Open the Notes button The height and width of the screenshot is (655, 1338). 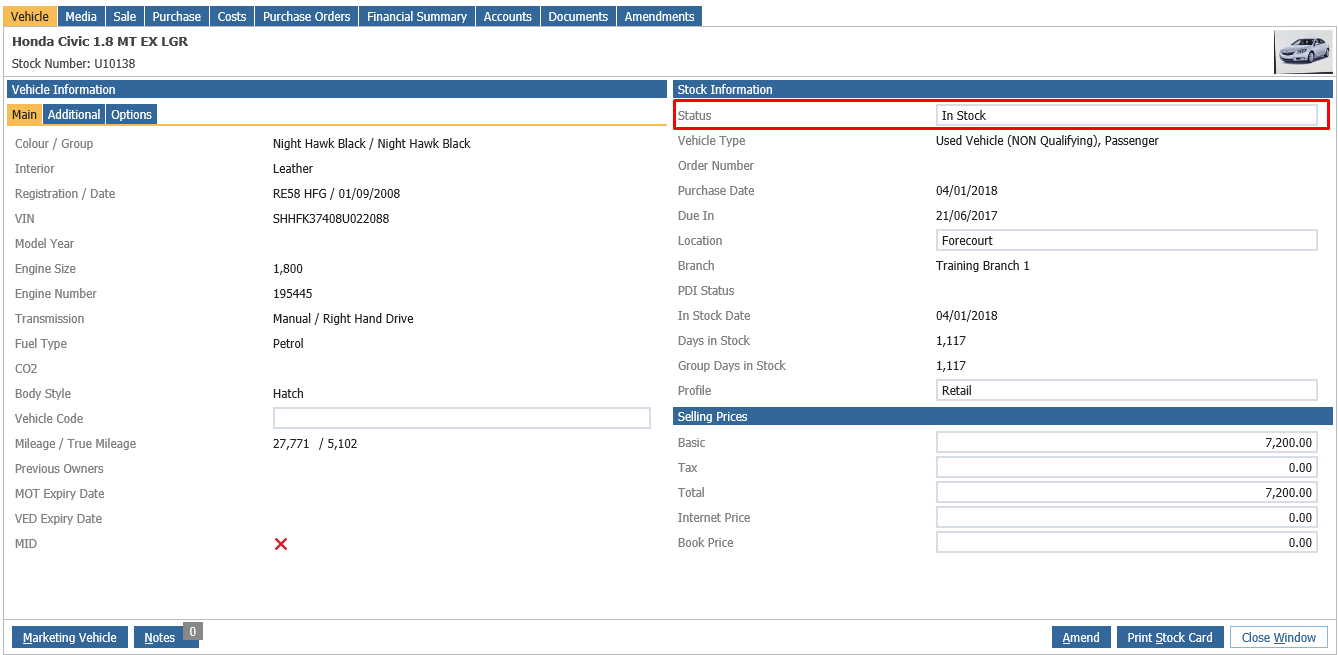[160, 638]
